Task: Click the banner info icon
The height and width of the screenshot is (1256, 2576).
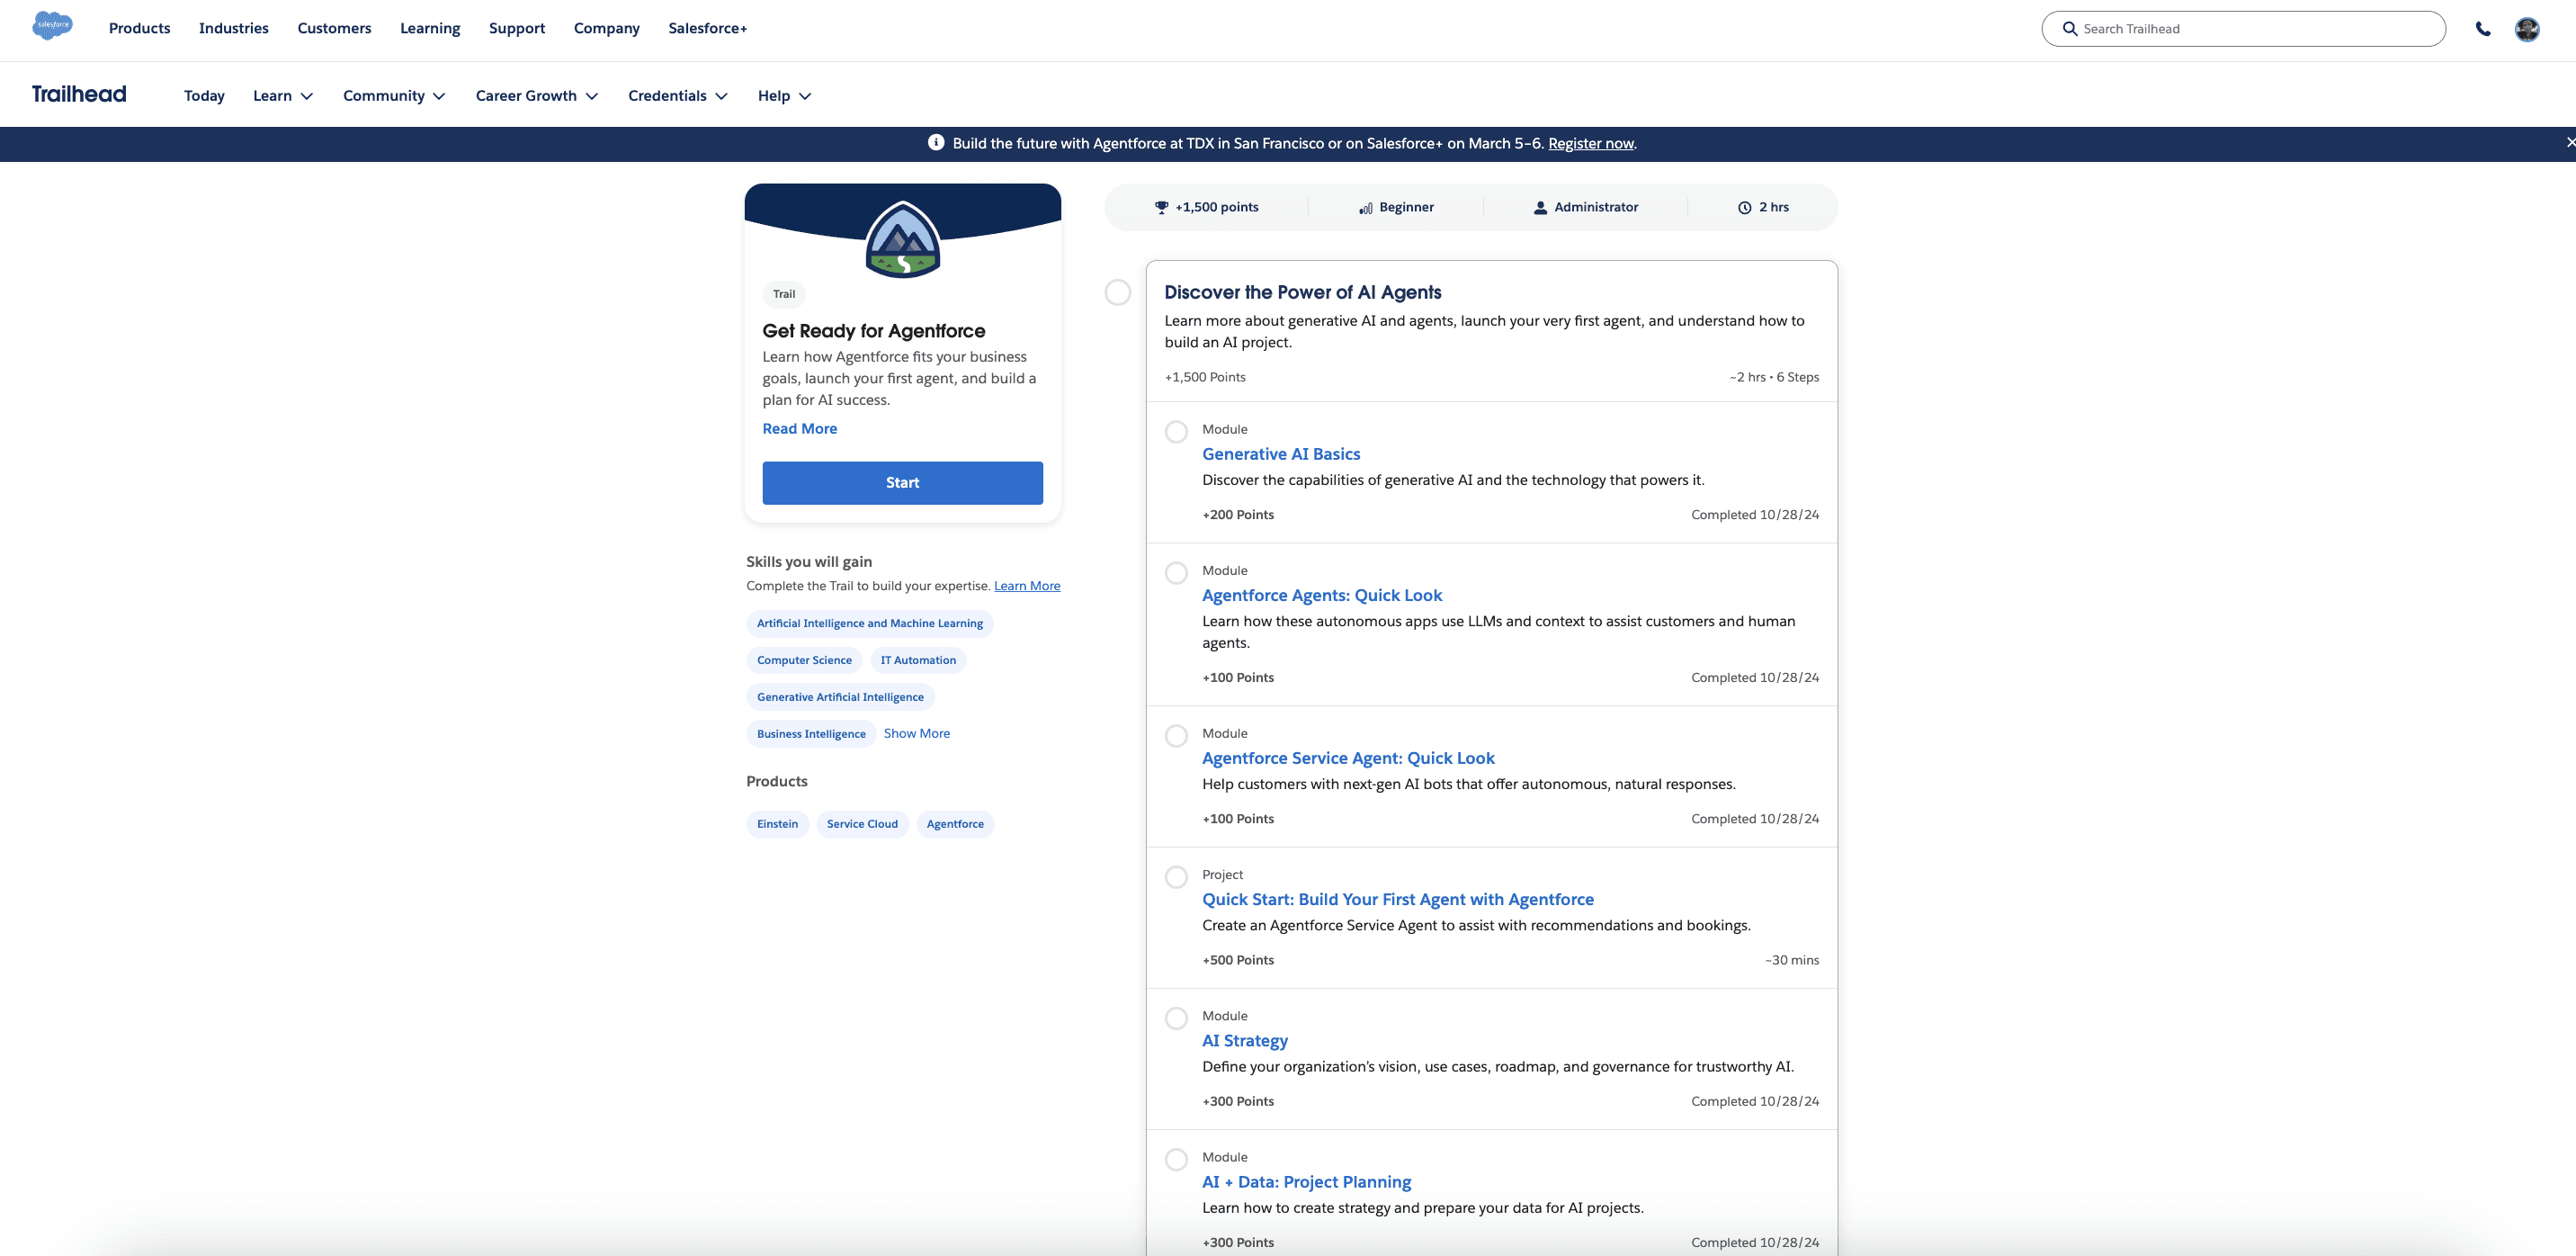Action: point(936,142)
